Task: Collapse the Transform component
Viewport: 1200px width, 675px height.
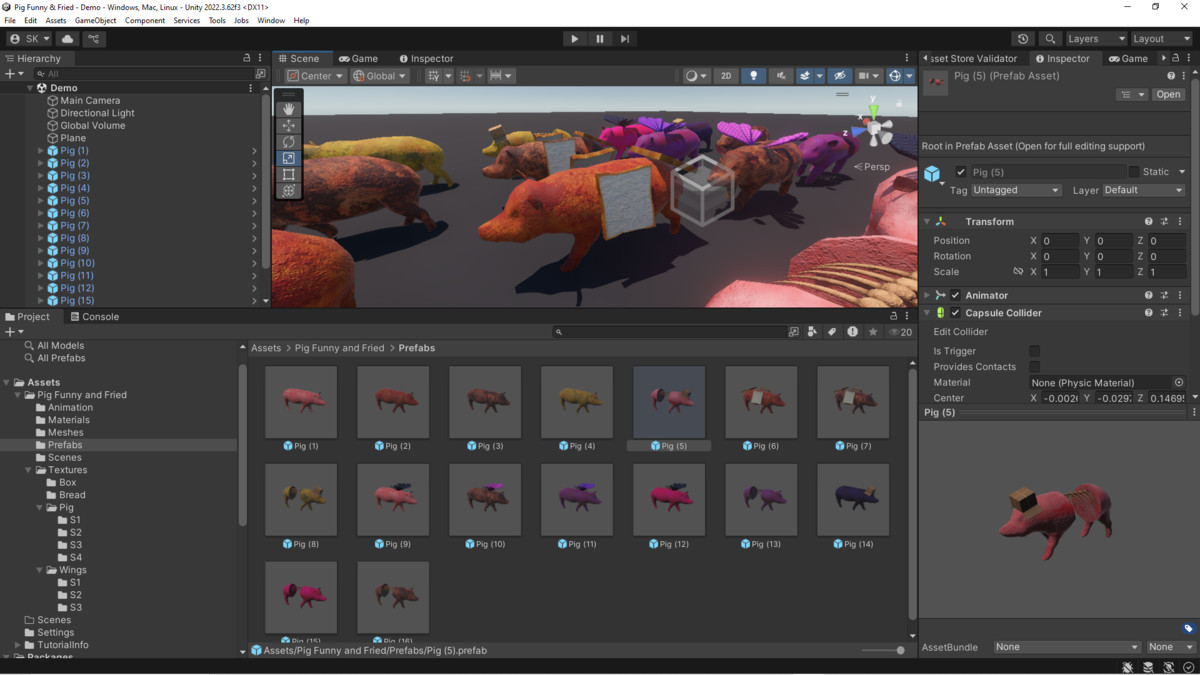Action: point(927,222)
